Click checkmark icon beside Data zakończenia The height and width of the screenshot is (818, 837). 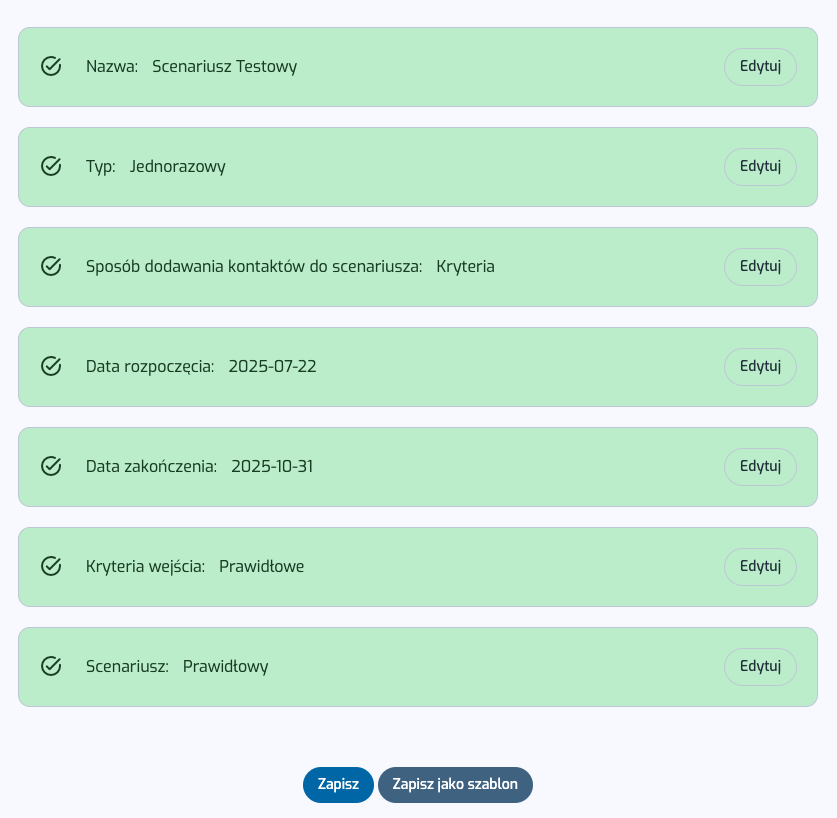pyautogui.click(x=51, y=466)
